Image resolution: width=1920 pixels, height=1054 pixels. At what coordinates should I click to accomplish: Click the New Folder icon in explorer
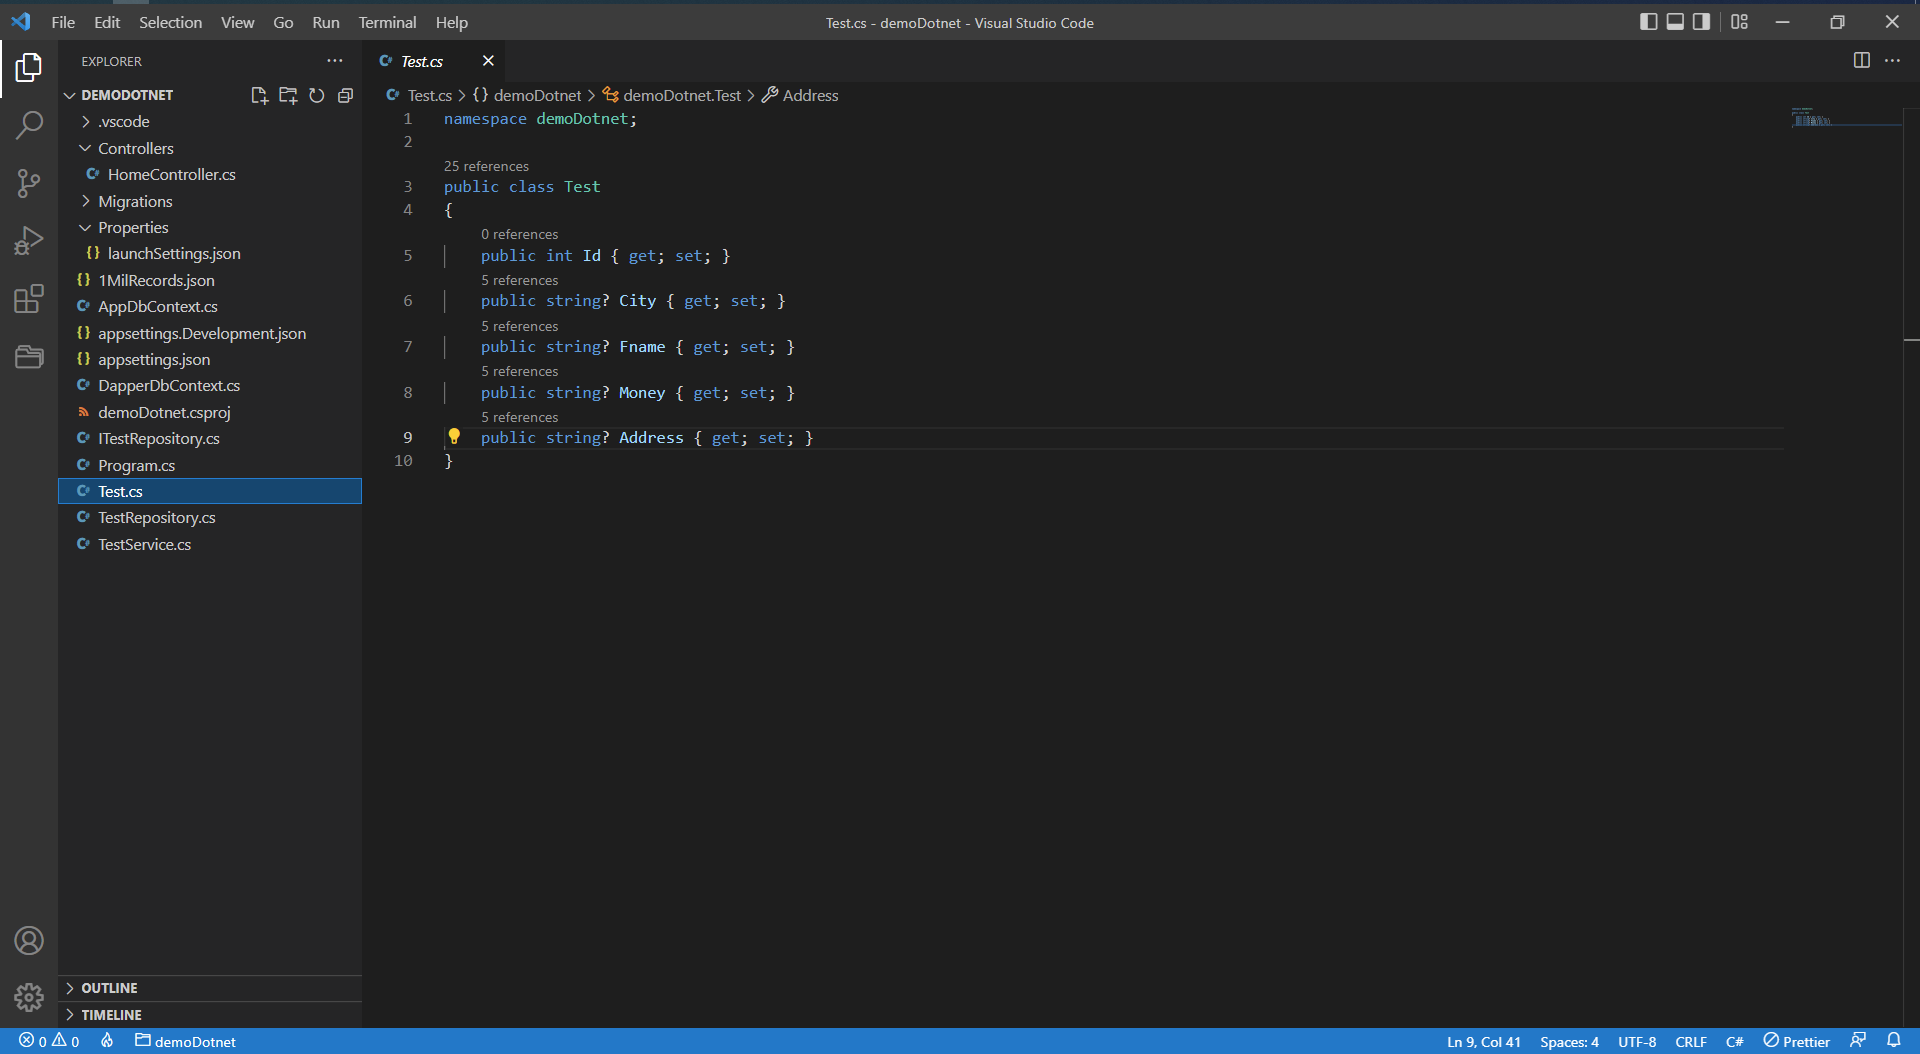[288, 95]
